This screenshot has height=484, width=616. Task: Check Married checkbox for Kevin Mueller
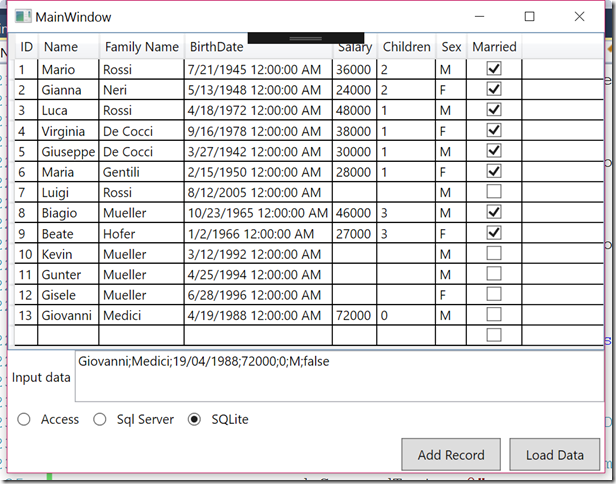pyautogui.click(x=493, y=254)
